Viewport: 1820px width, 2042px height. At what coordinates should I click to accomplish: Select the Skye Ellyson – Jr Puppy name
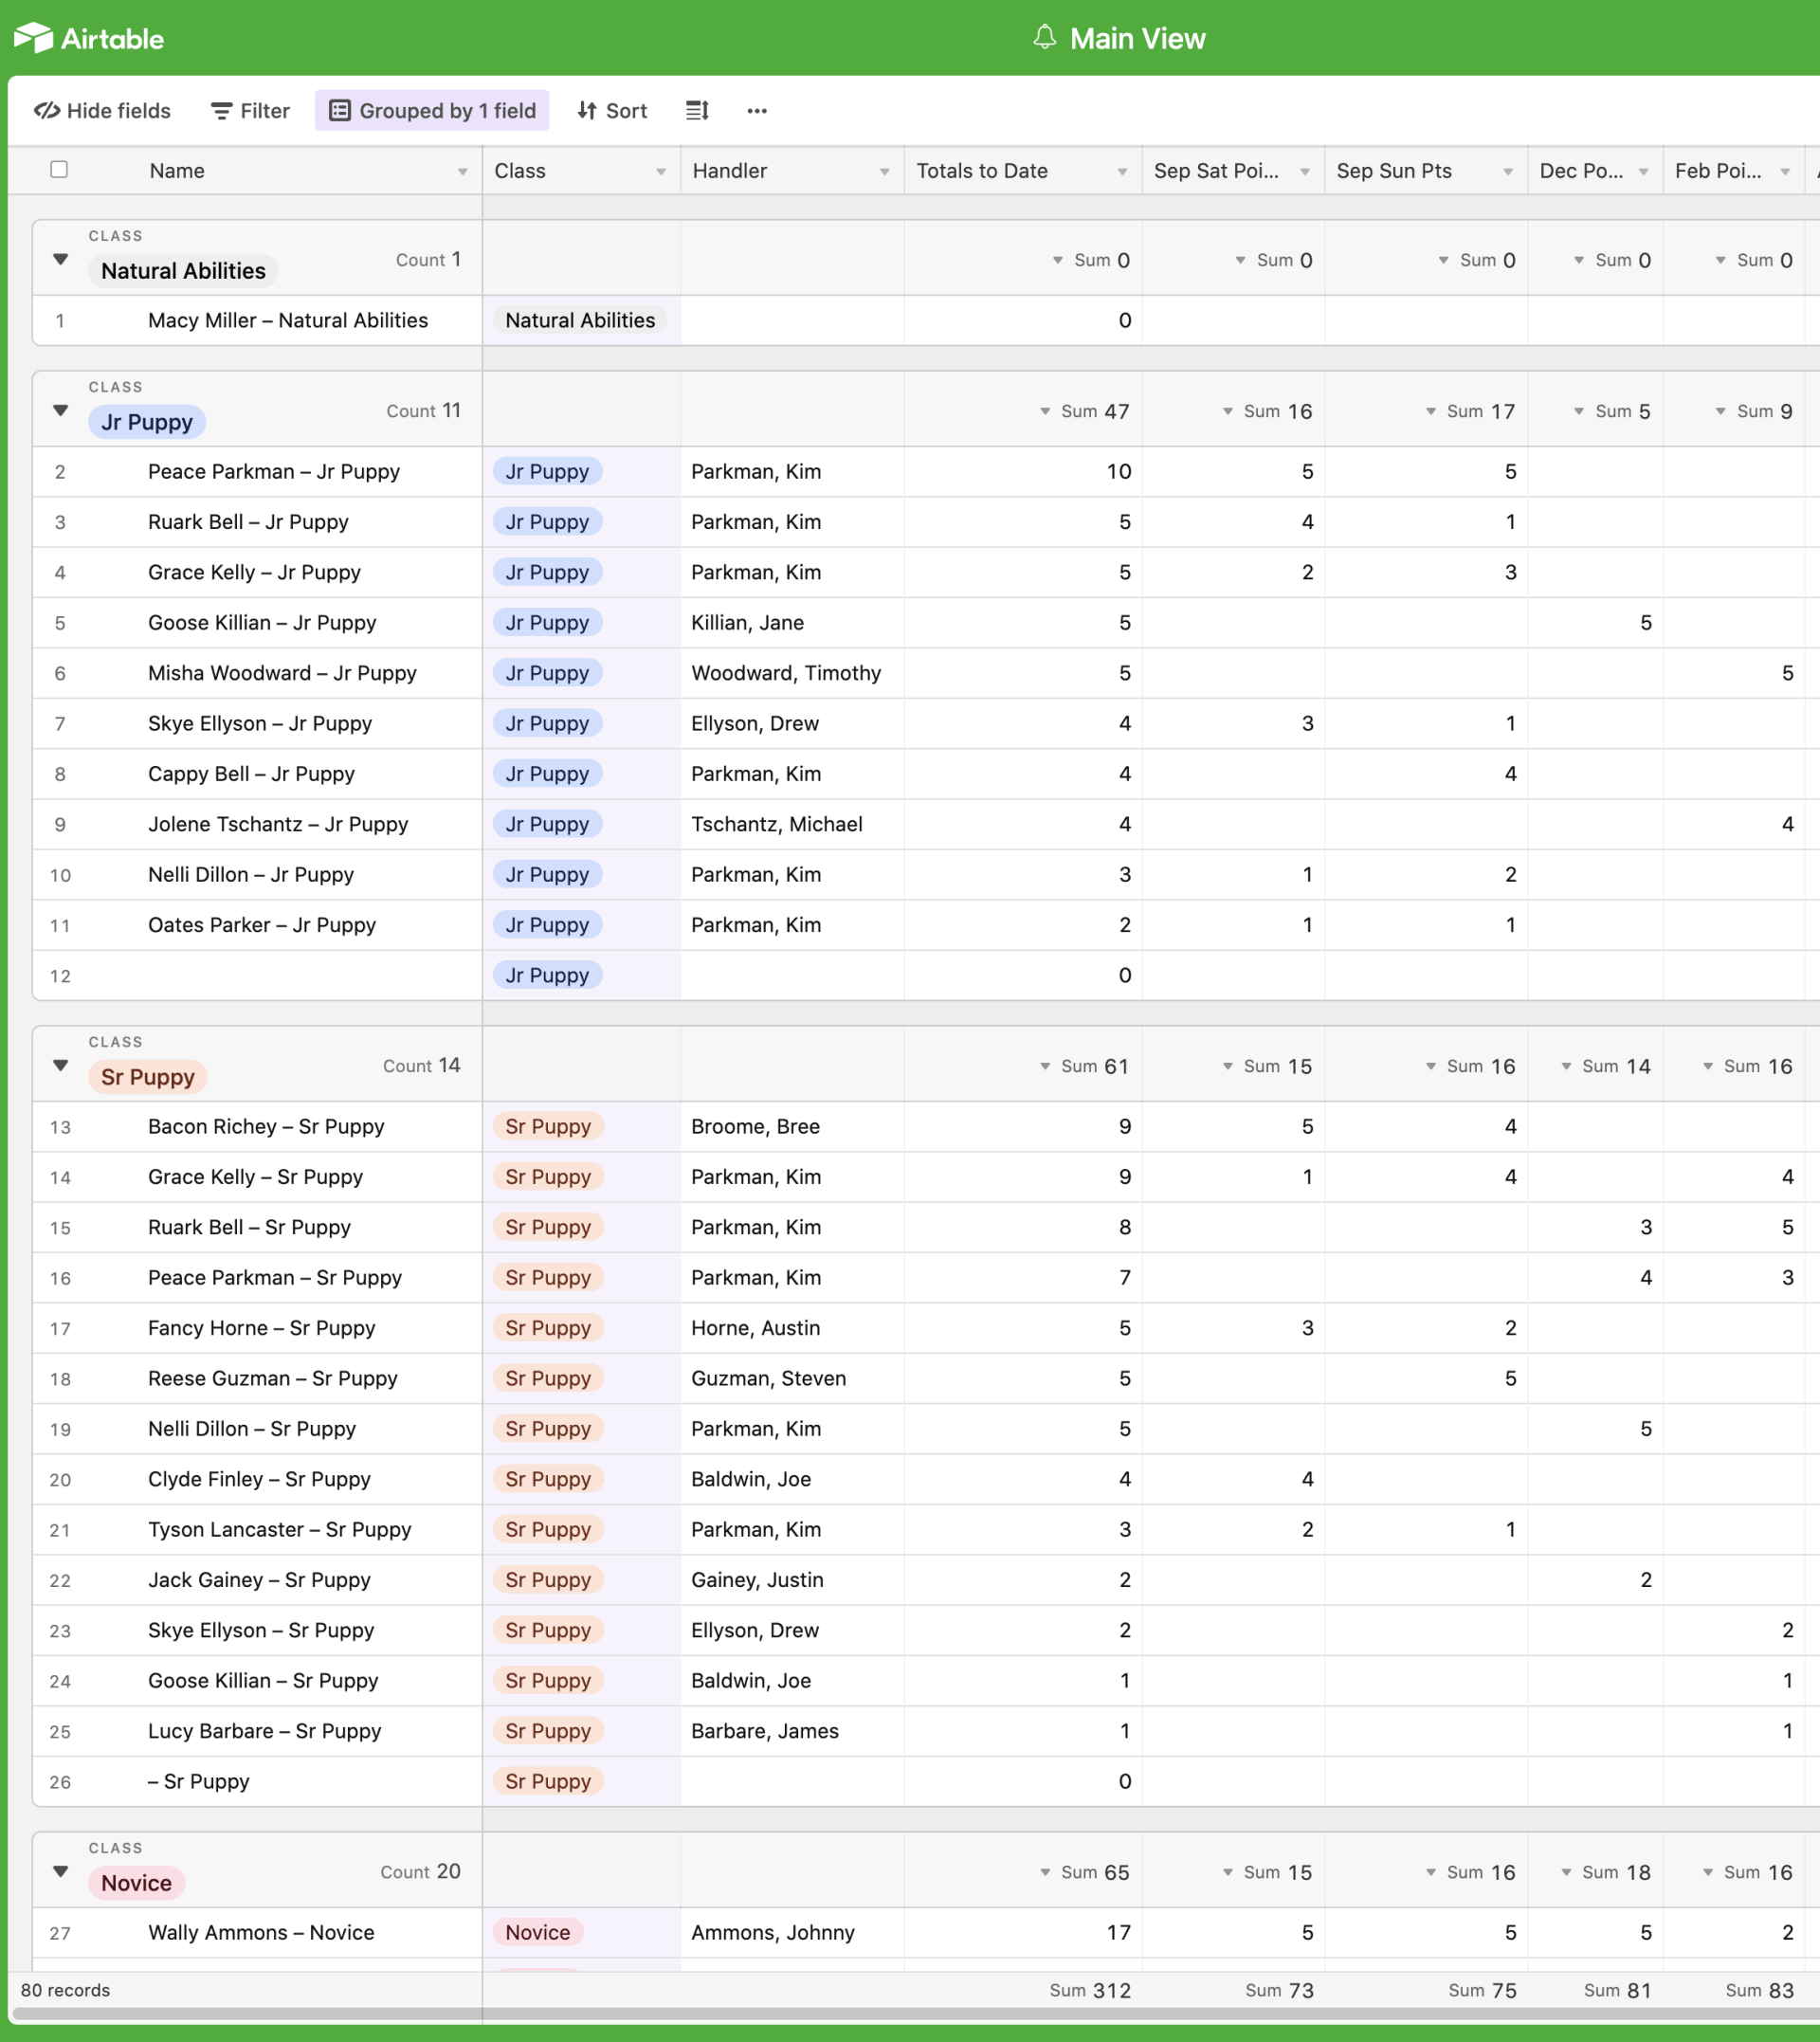click(260, 724)
